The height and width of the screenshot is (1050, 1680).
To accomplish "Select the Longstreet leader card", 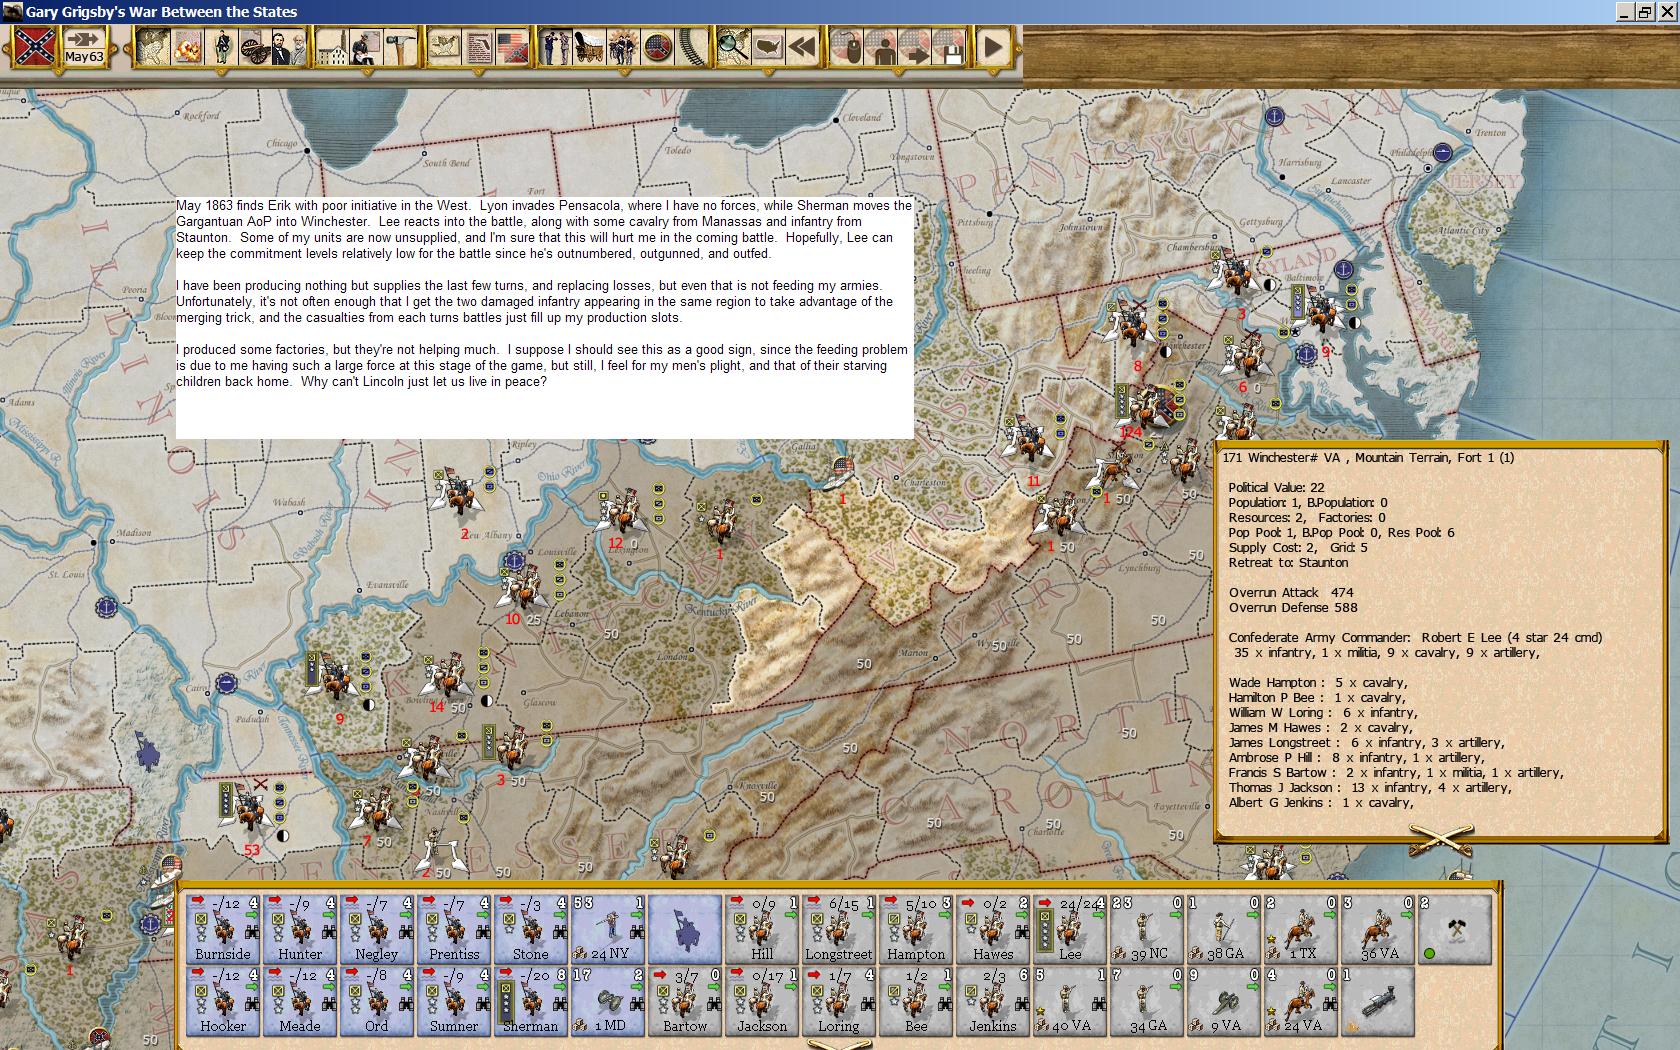I will point(839,929).
